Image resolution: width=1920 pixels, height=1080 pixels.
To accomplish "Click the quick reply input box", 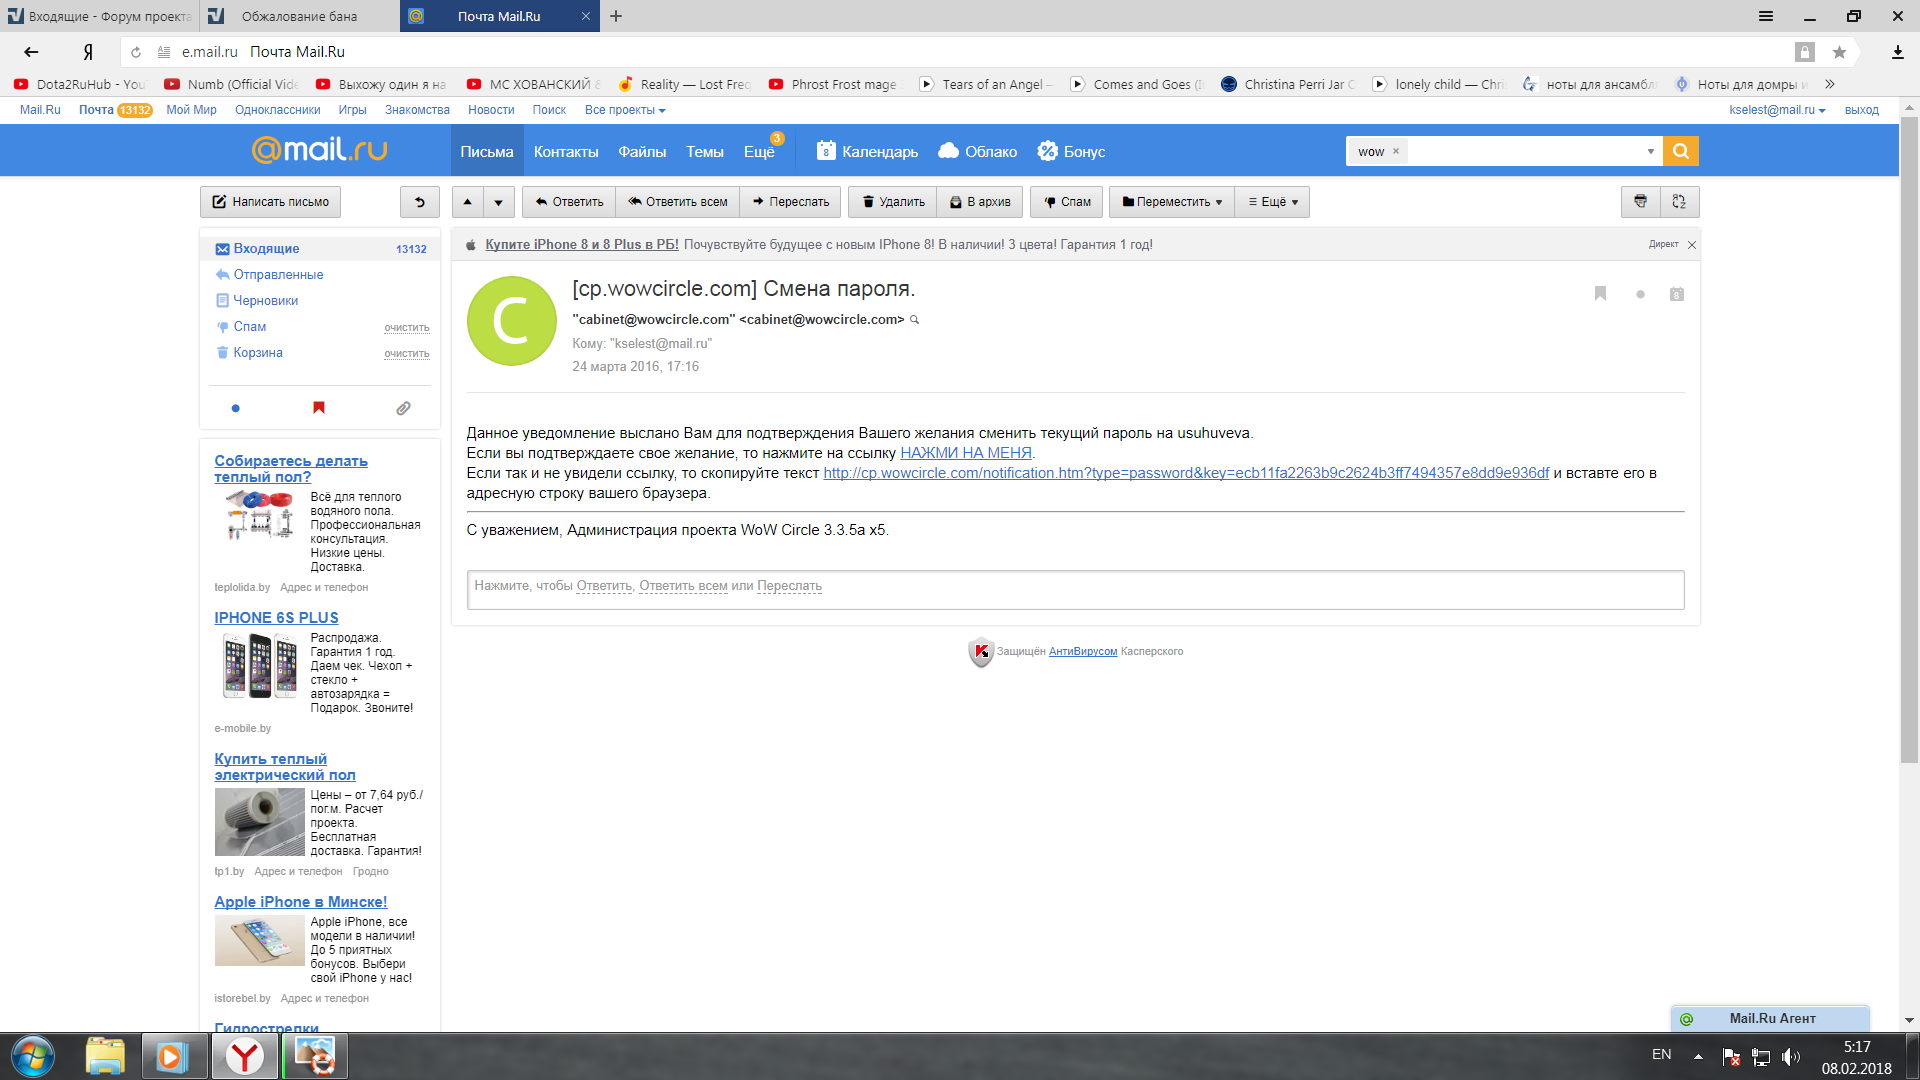I will tap(1075, 590).
